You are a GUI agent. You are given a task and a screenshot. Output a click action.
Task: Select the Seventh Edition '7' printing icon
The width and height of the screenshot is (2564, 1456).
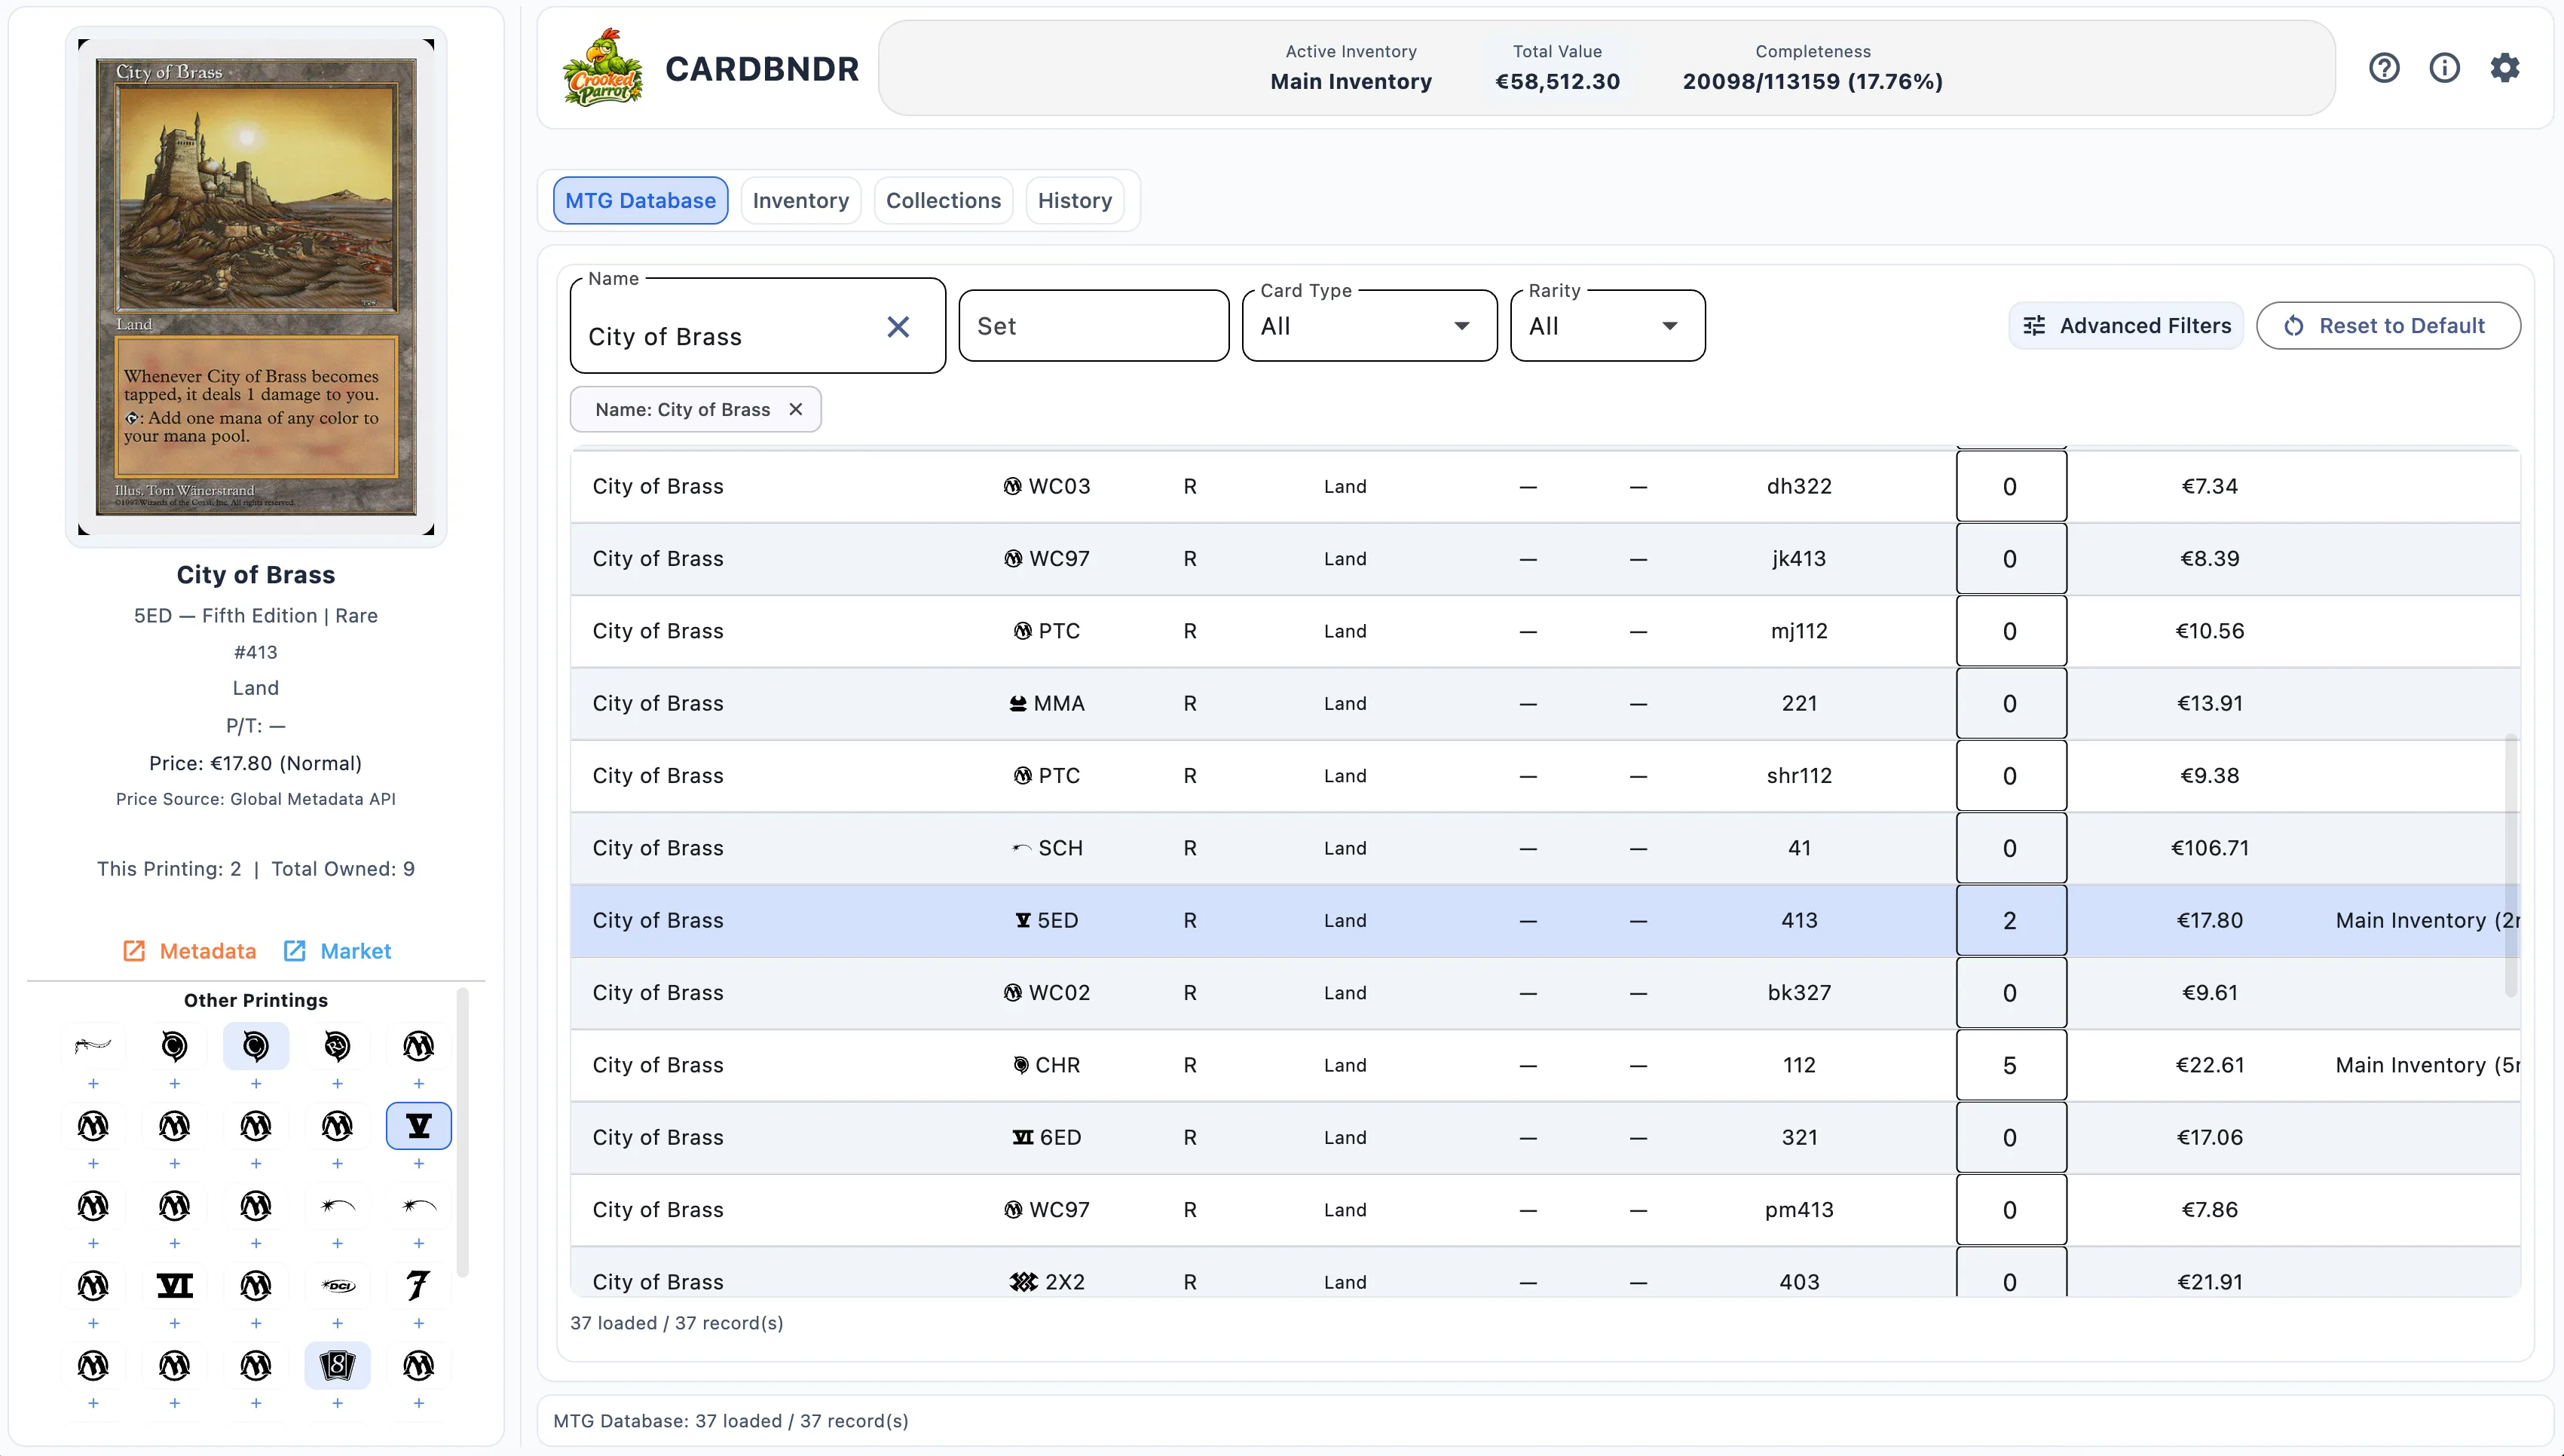coord(419,1285)
